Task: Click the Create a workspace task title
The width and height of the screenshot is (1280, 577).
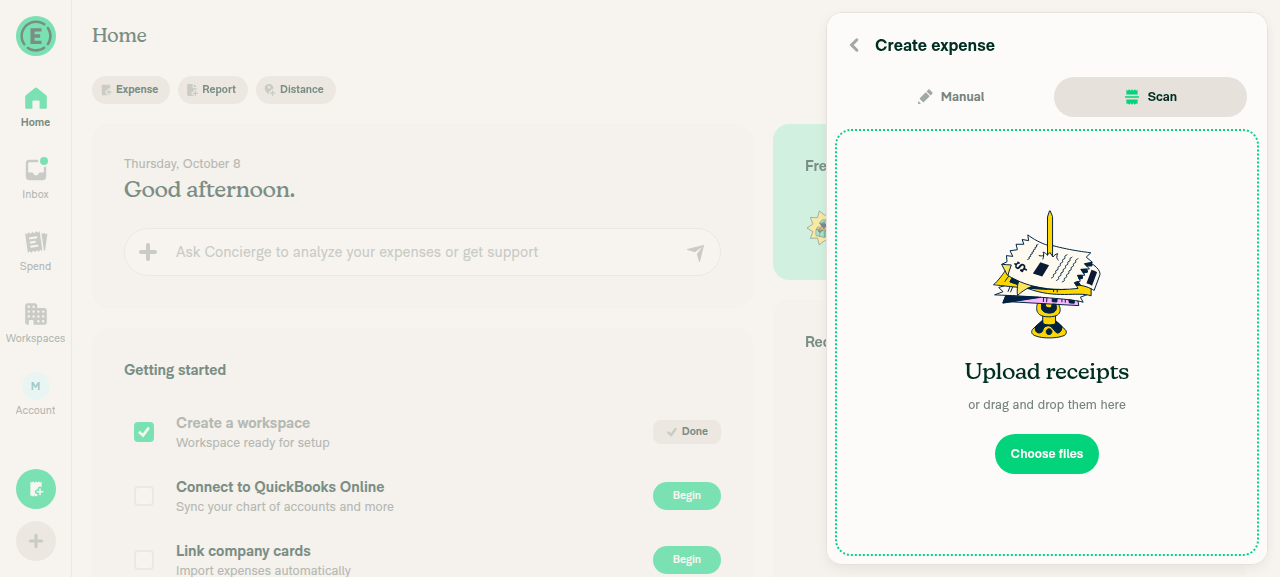Action: [x=243, y=423]
